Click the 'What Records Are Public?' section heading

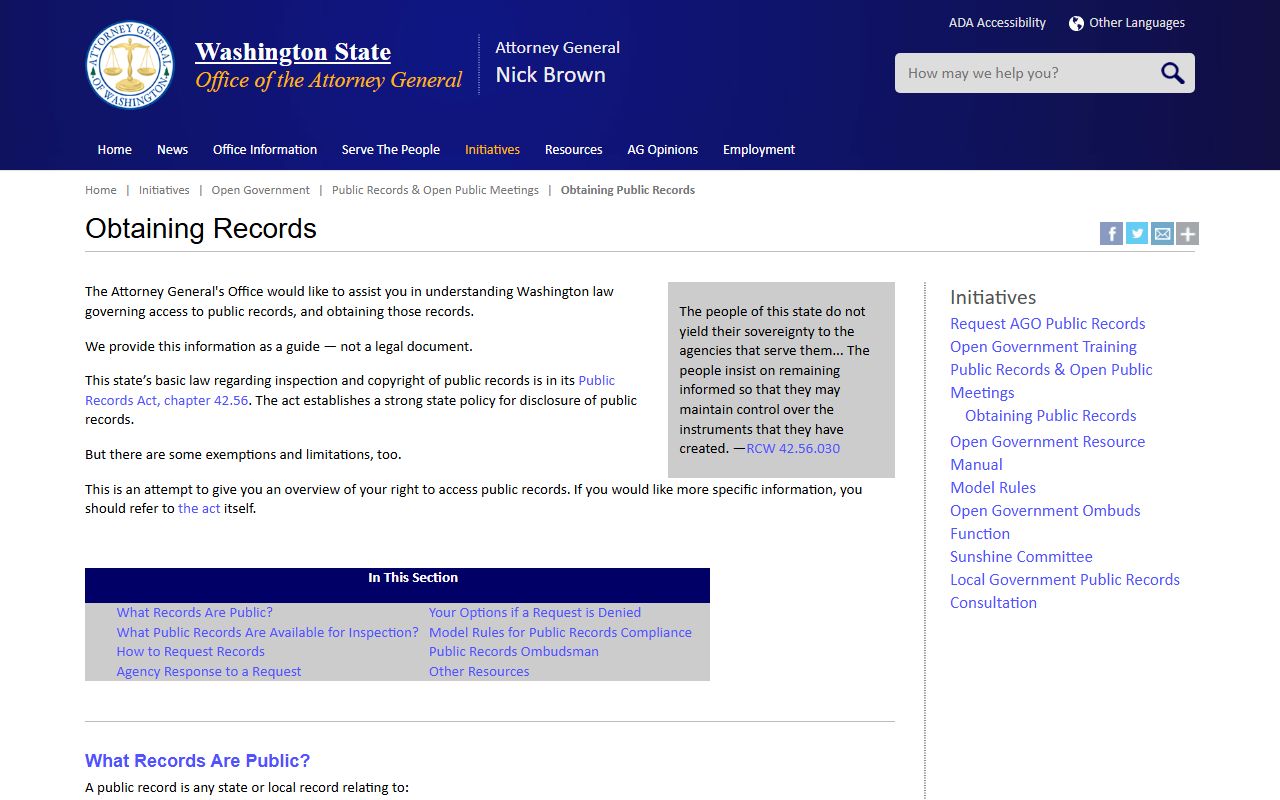pos(198,761)
